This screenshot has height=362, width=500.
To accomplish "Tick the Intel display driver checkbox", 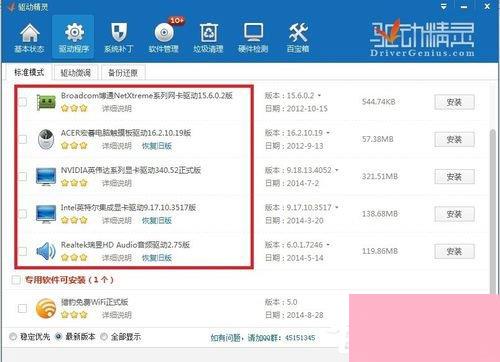I will click(x=22, y=214).
